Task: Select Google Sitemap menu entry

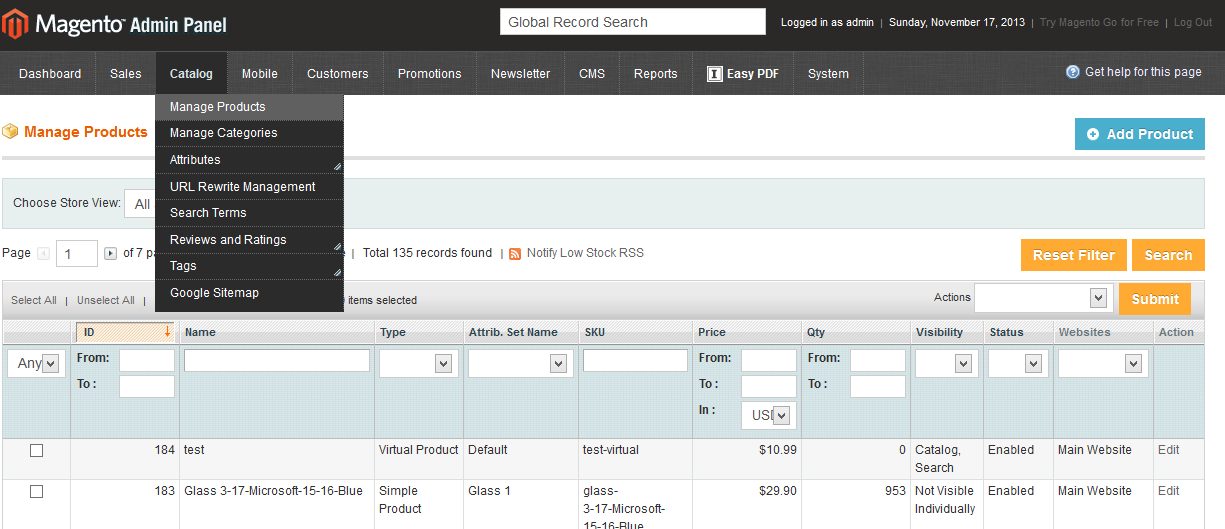Action: point(249,293)
